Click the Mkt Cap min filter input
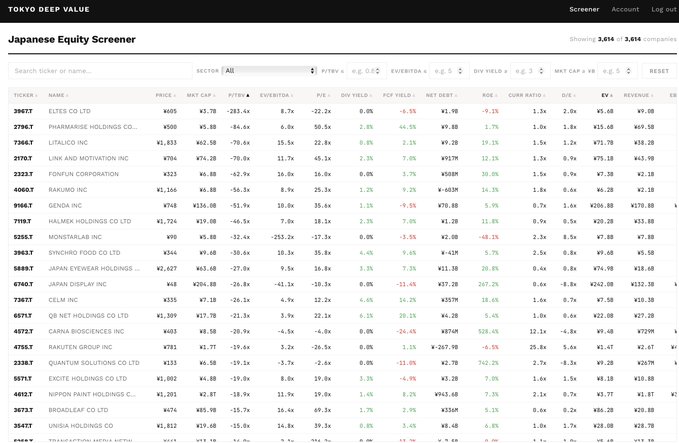 (617, 71)
